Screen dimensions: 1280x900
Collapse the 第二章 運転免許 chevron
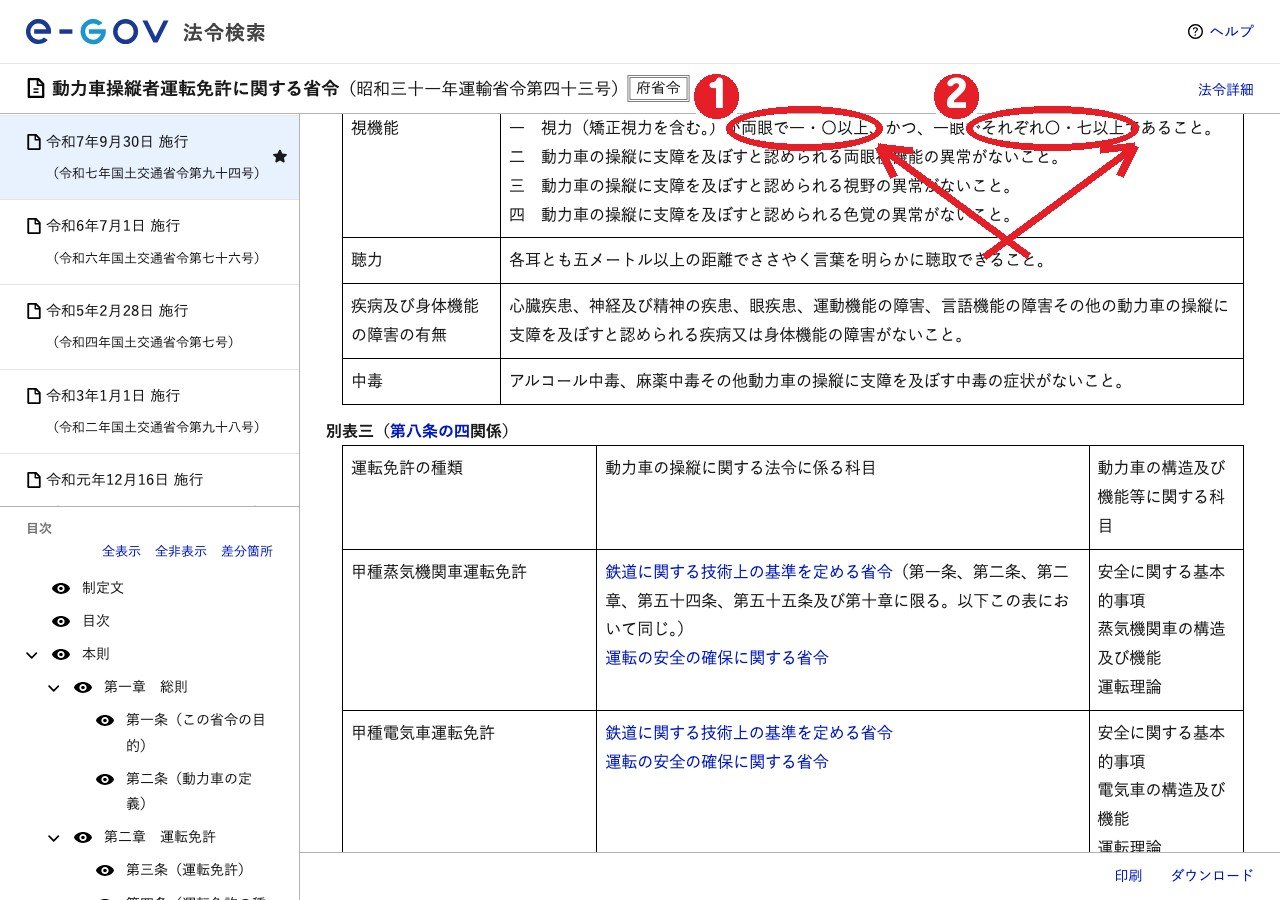pyautogui.click(x=54, y=838)
